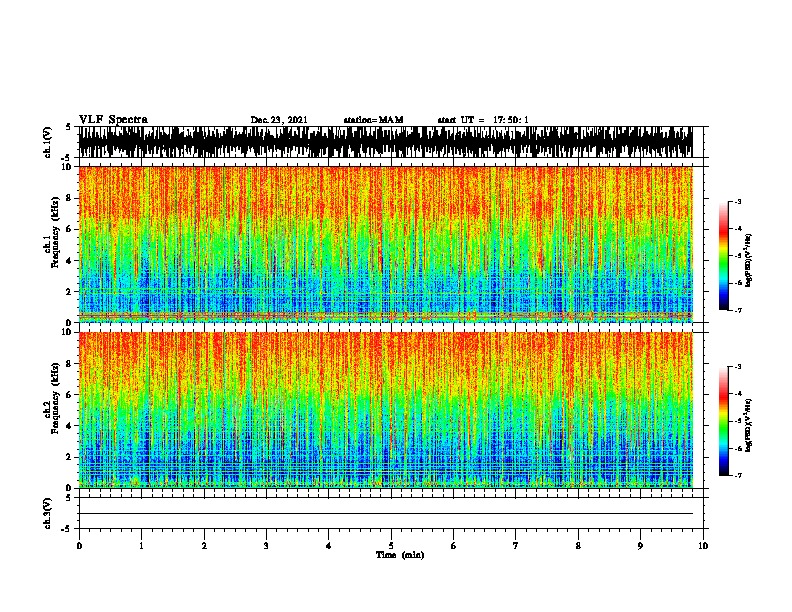This screenshot has width=792, height=612.
Task: Click the ch.2 color scale bar
Action: pyautogui.click(x=724, y=421)
